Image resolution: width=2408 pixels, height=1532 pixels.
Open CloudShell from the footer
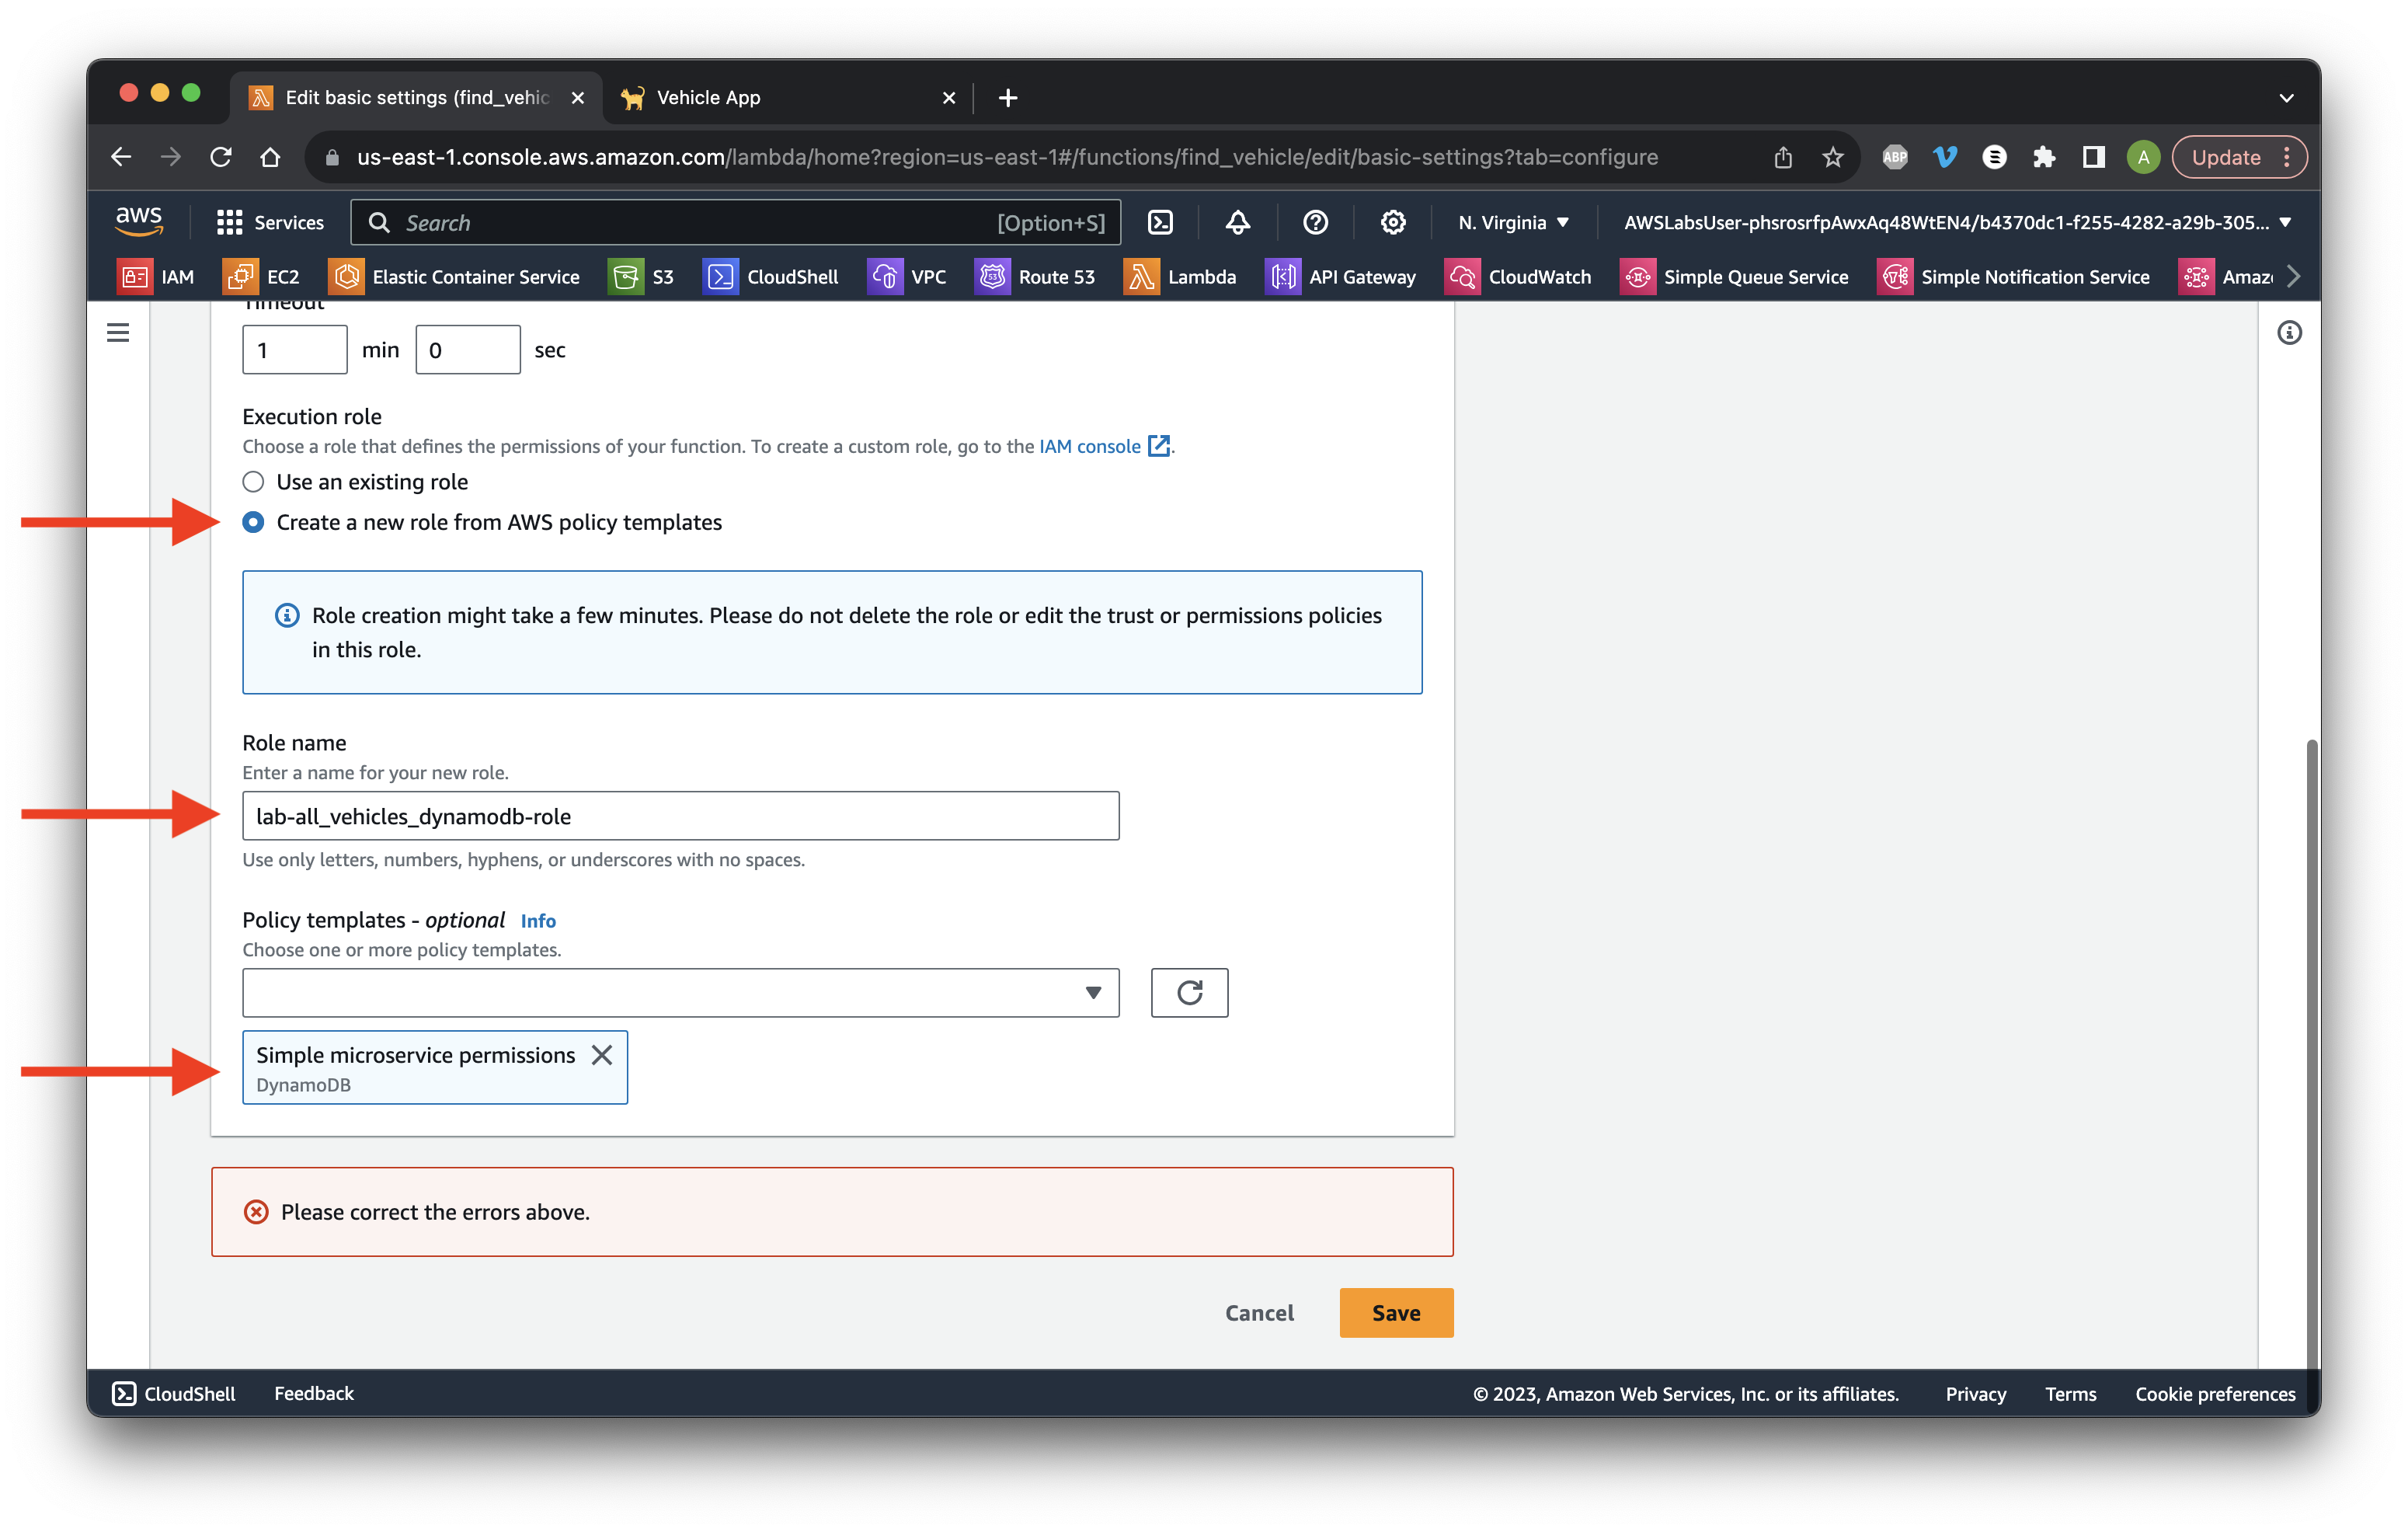coord(174,1393)
